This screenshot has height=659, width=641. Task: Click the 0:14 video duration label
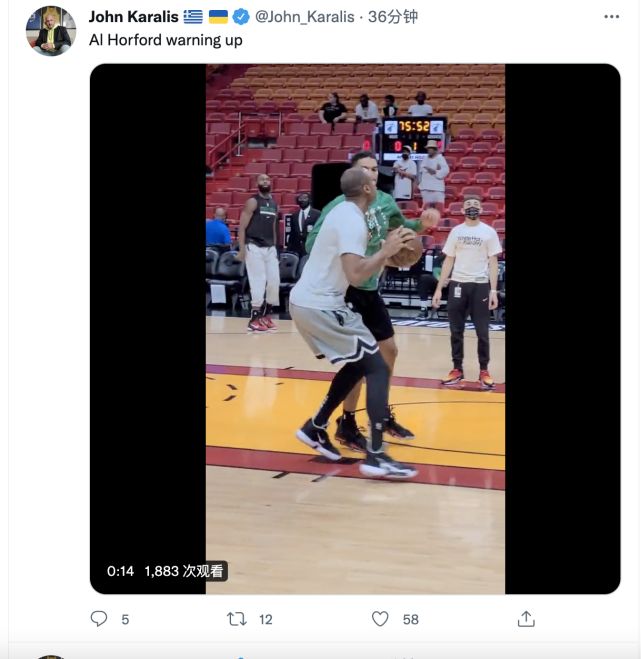tap(120, 571)
